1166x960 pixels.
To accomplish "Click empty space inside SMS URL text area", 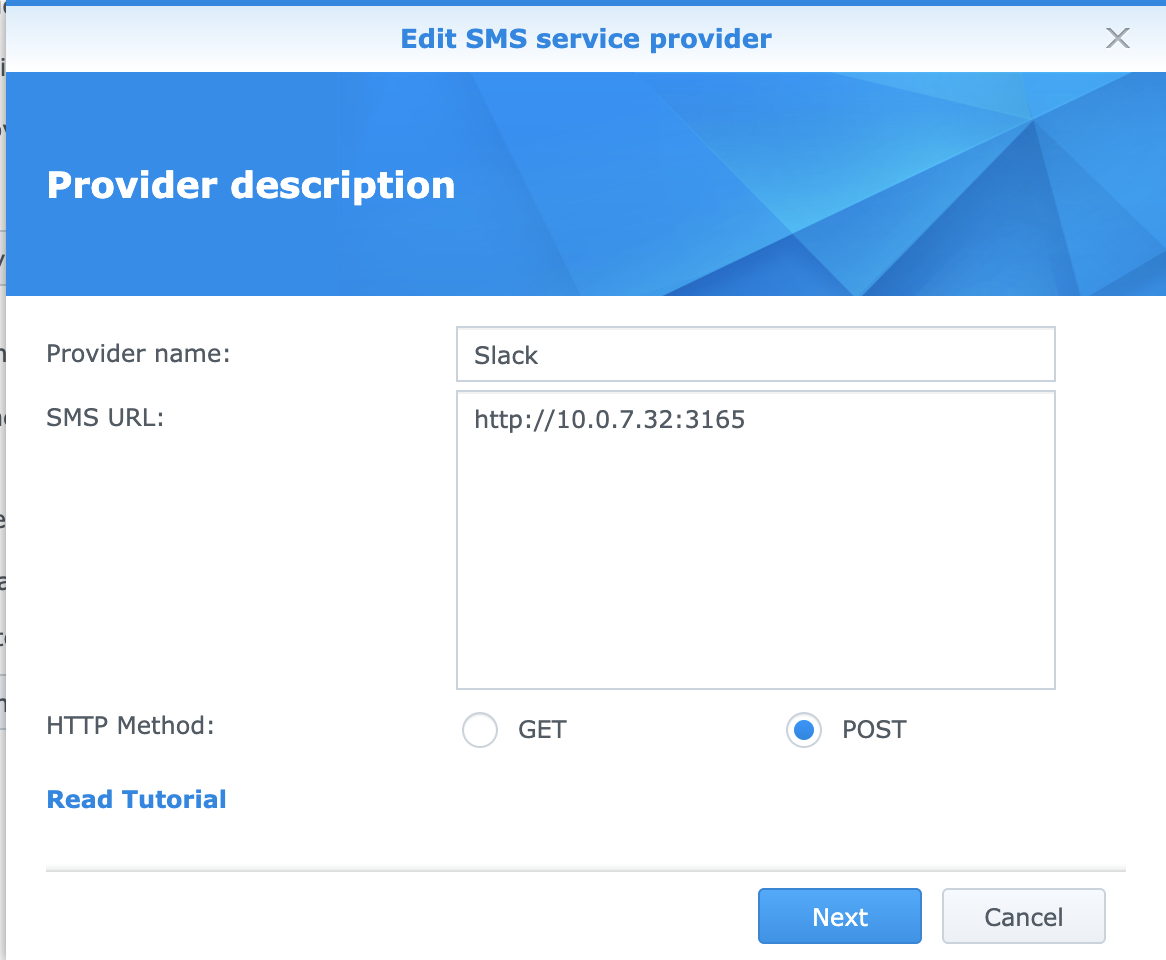I will tap(755, 580).
